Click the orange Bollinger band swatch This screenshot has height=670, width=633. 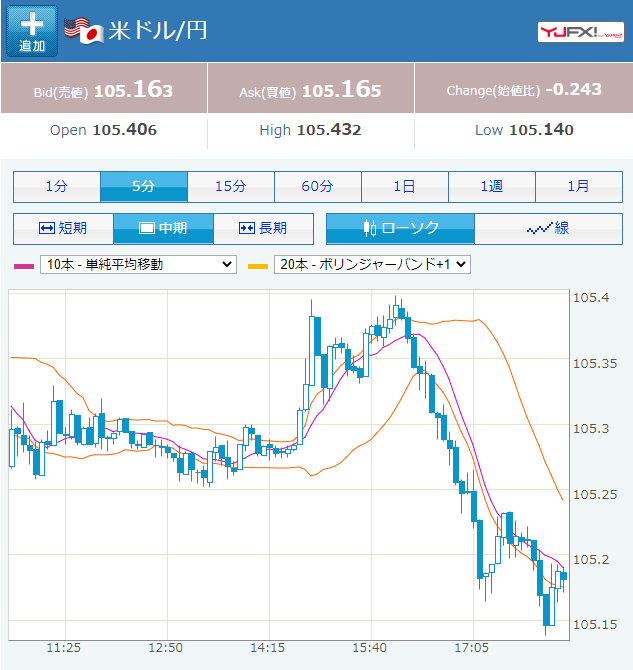click(258, 266)
